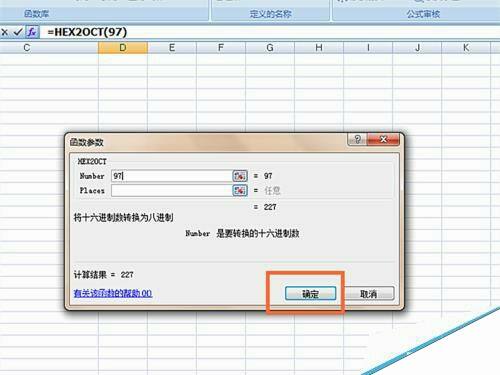
Task: Select column E header
Action: pos(172,48)
